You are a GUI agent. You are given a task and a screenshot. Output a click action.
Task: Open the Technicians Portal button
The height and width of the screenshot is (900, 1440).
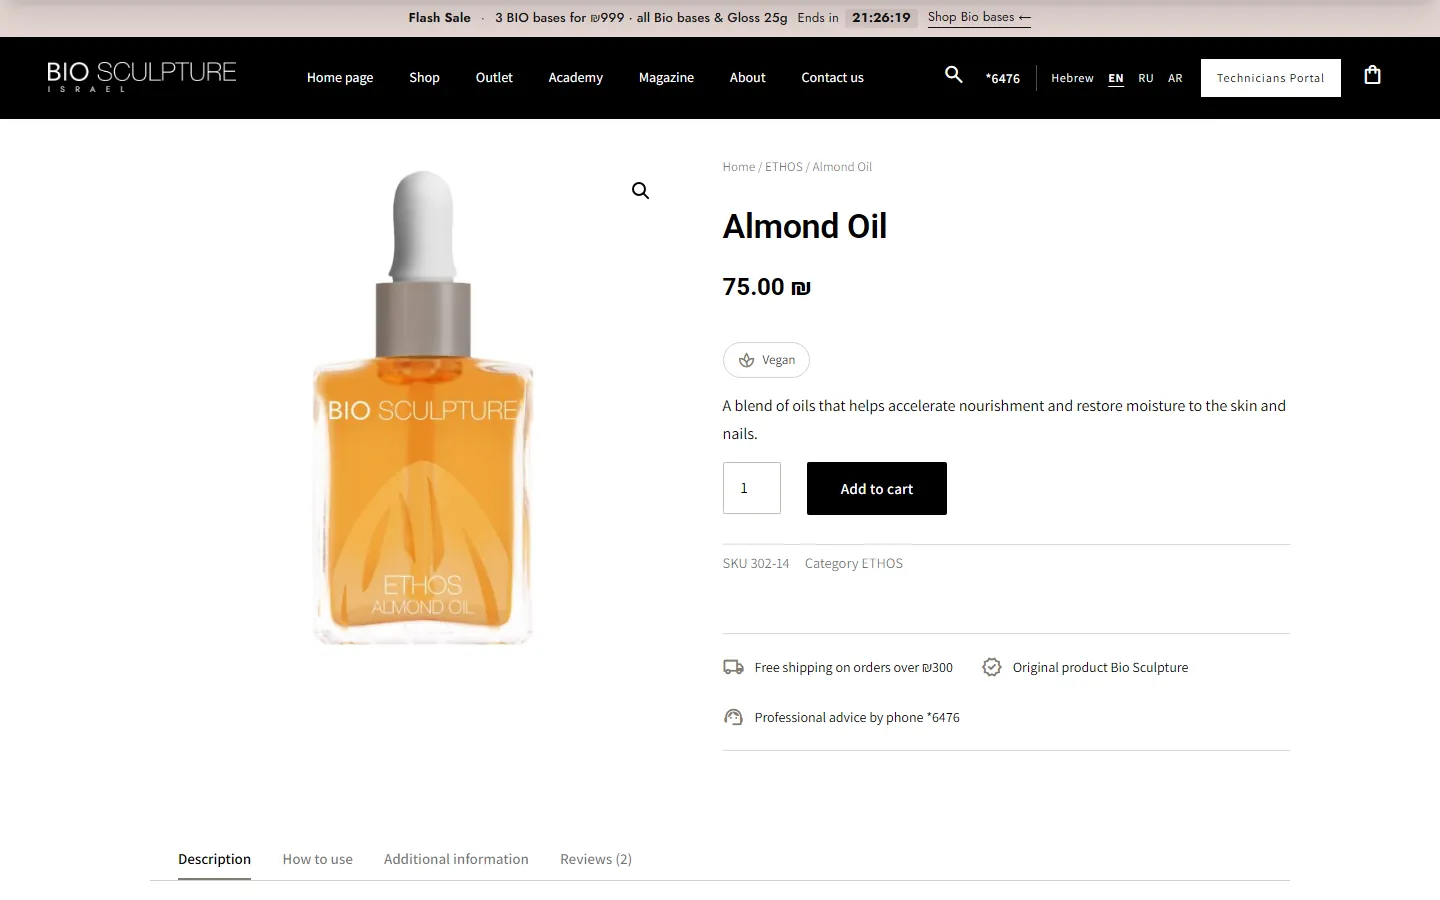click(x=1270, y=78)
